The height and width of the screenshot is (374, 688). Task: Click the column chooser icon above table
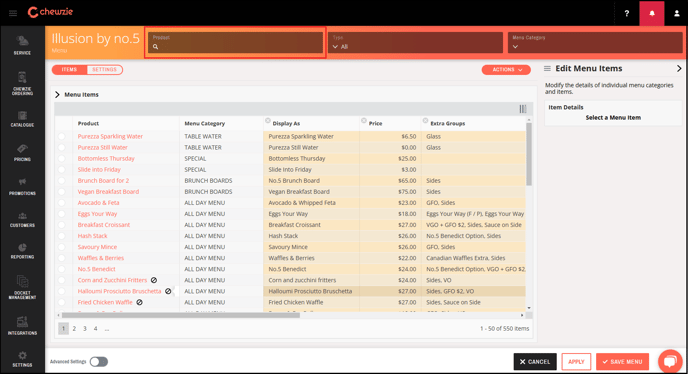523,109
